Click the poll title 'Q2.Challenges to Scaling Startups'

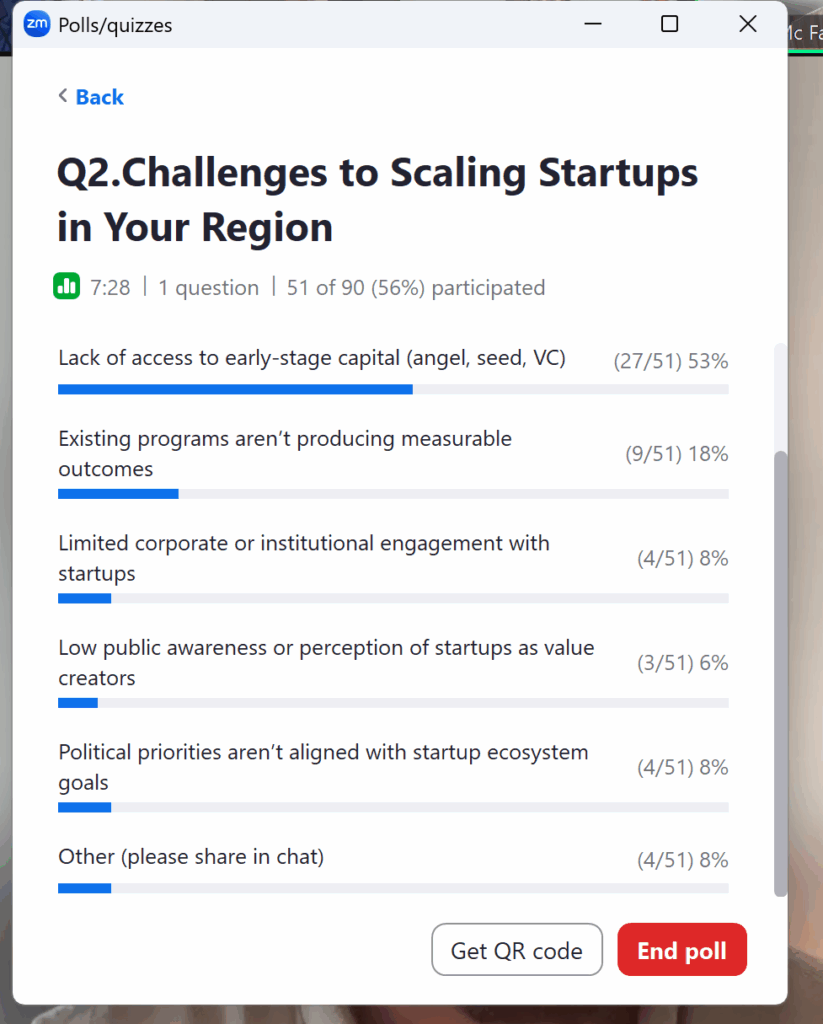click(x=377, y=199)
